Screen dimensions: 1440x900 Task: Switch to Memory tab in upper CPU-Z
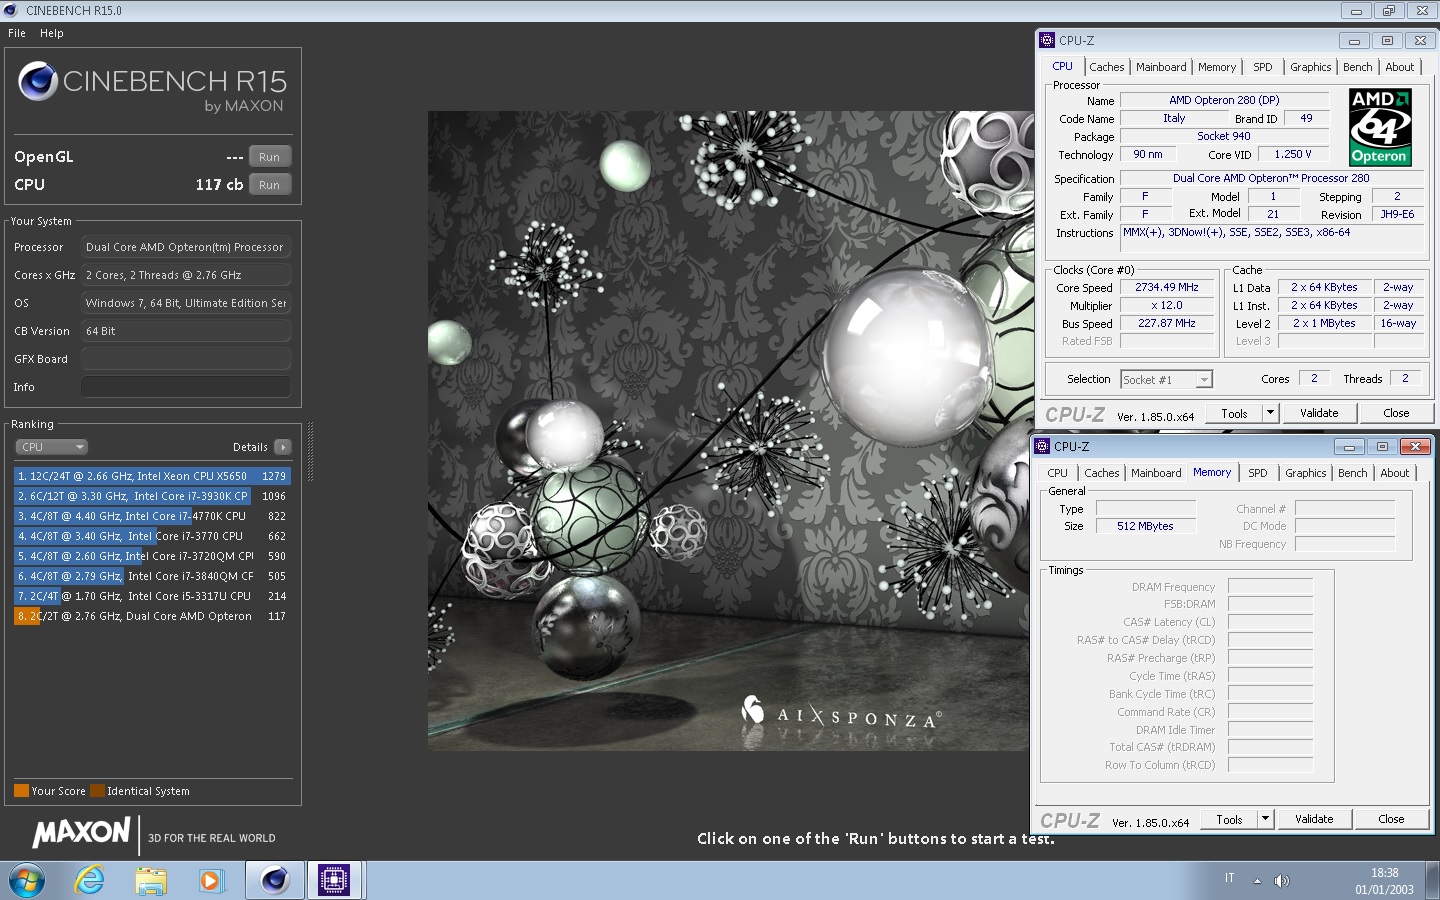pos(1217,67)
